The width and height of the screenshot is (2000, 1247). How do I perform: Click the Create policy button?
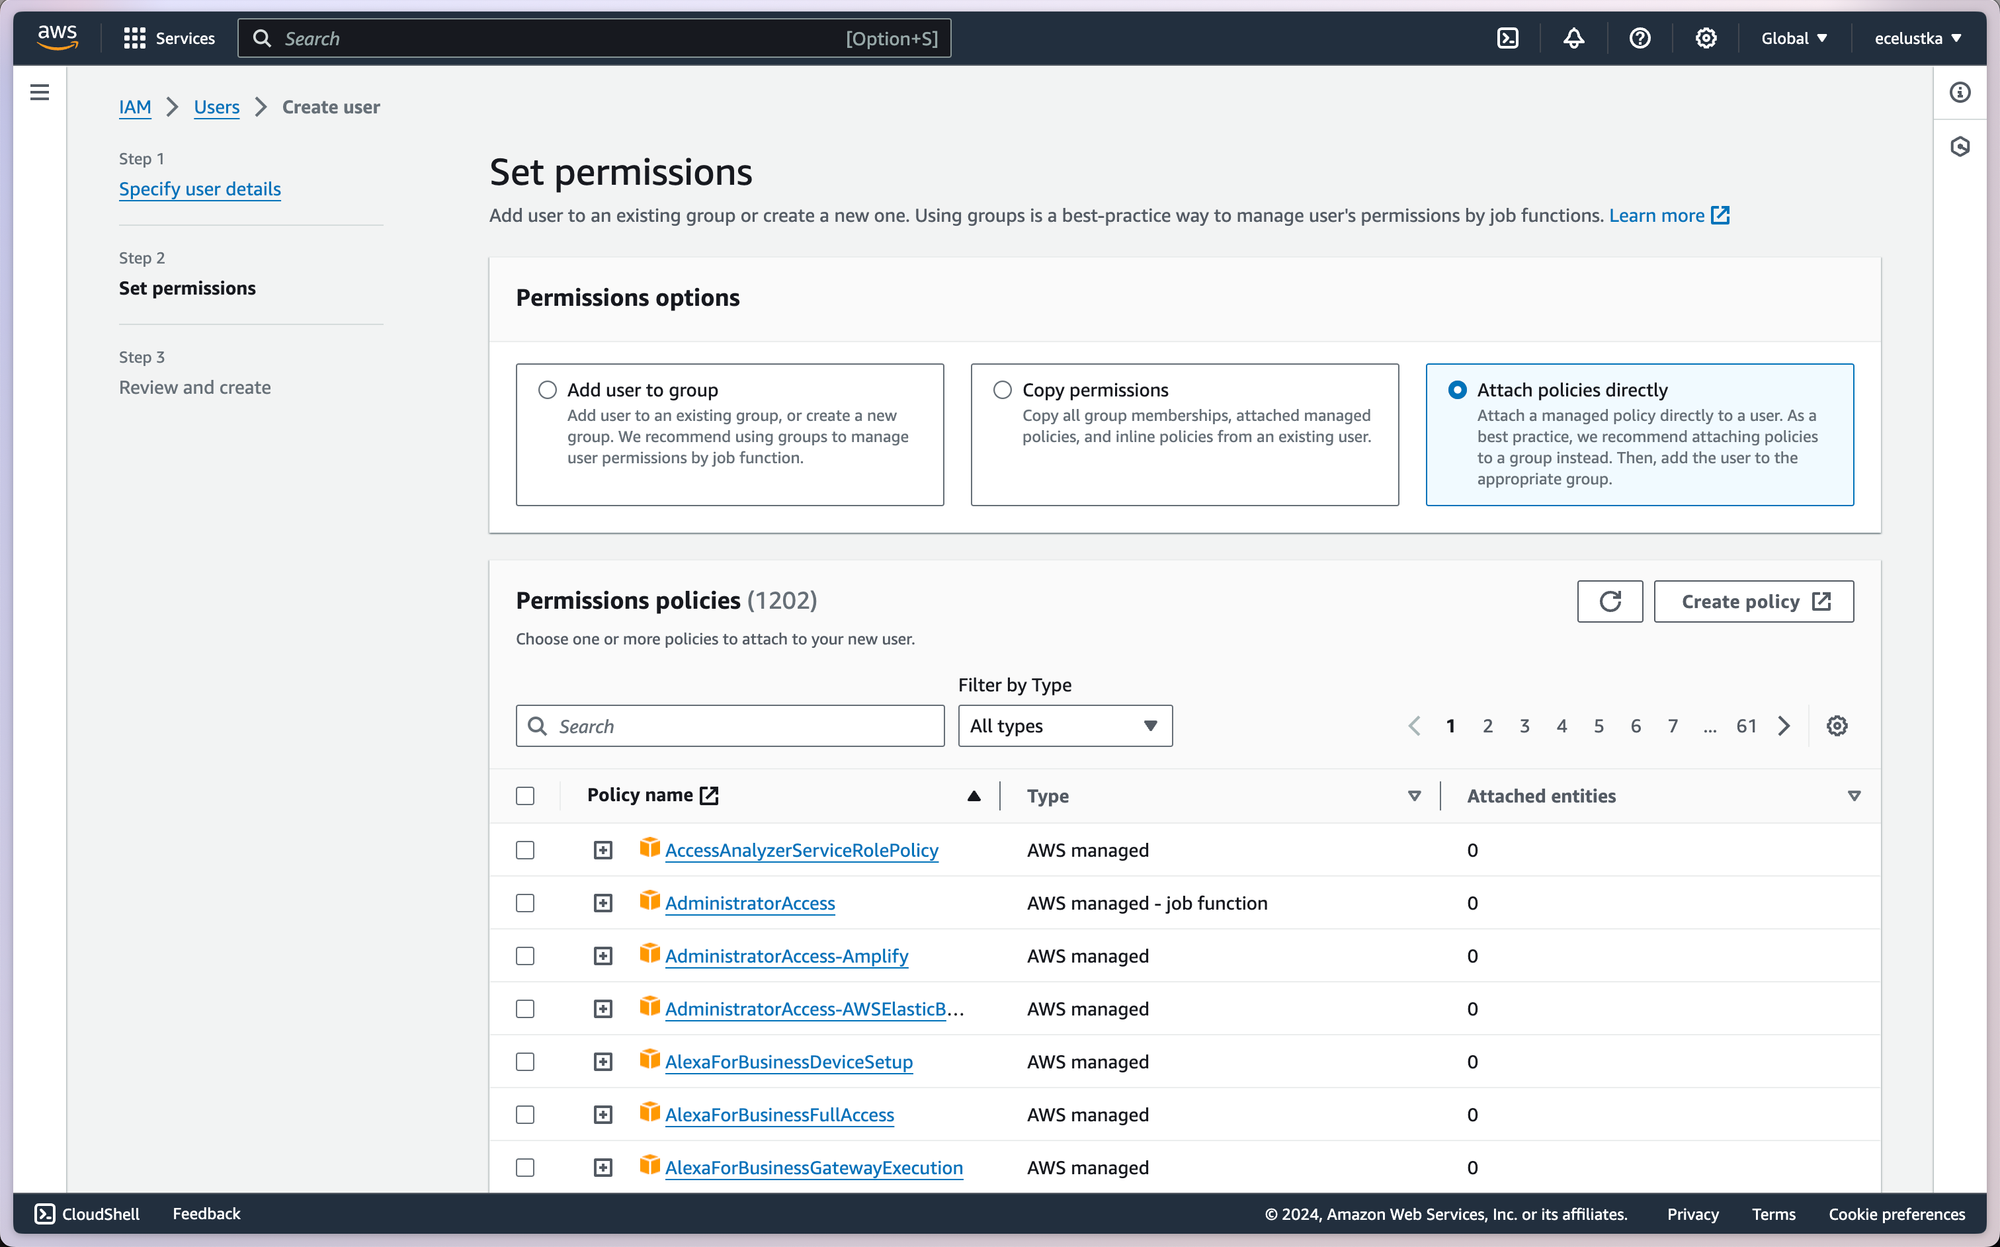click(1753, 601)
